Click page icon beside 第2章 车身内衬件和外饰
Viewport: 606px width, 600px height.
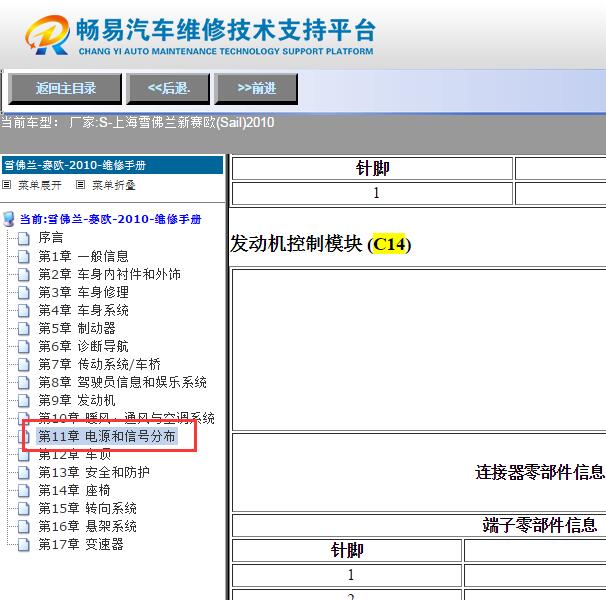tap(24, 274)
